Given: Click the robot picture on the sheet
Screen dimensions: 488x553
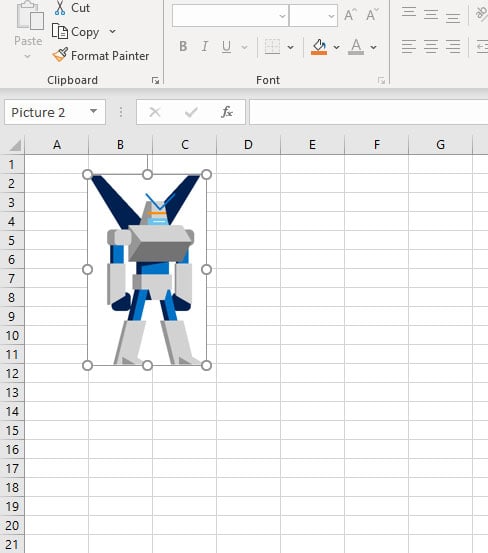Looking at the screenshot, I should pos(147,270).
